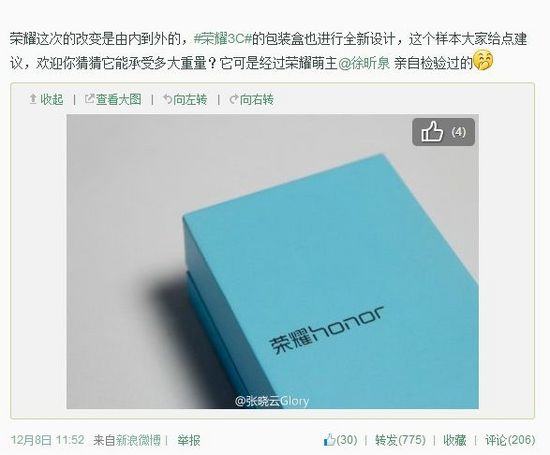Rotate image with 向左转

190,100
